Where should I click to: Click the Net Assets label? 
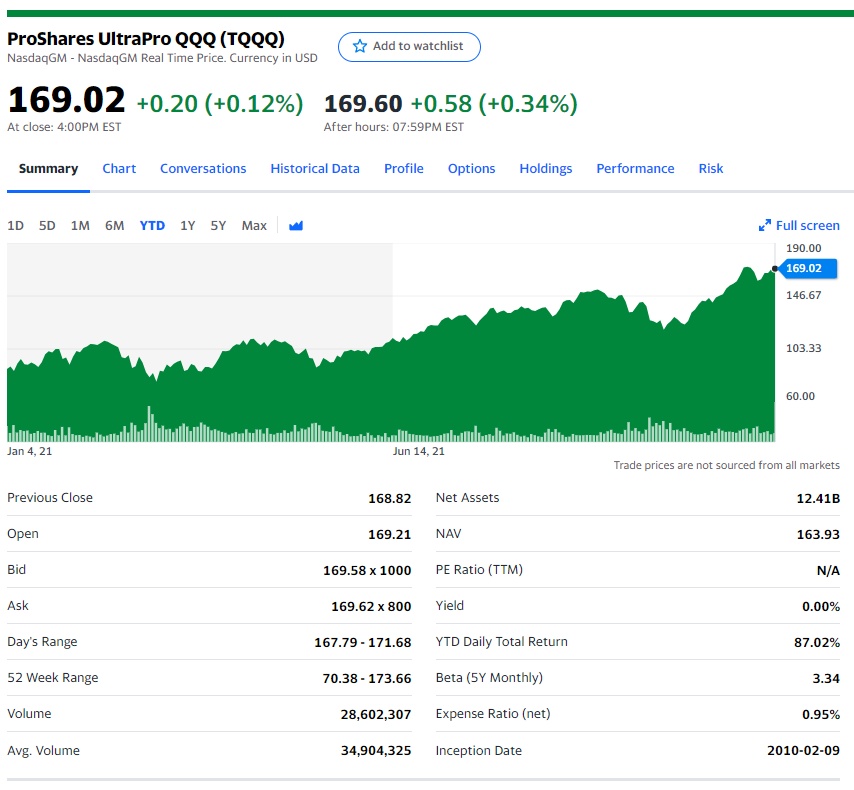467,497
